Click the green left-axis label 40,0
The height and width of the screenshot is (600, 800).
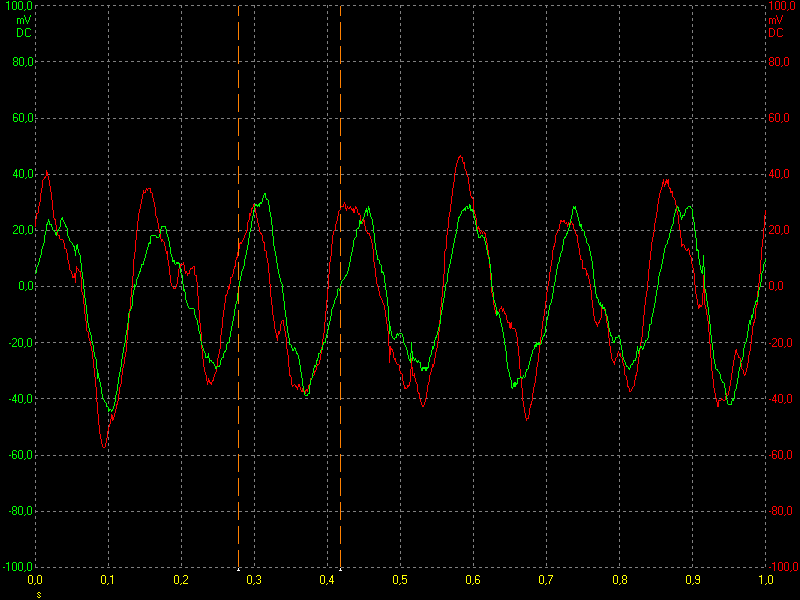click(22, 174)
